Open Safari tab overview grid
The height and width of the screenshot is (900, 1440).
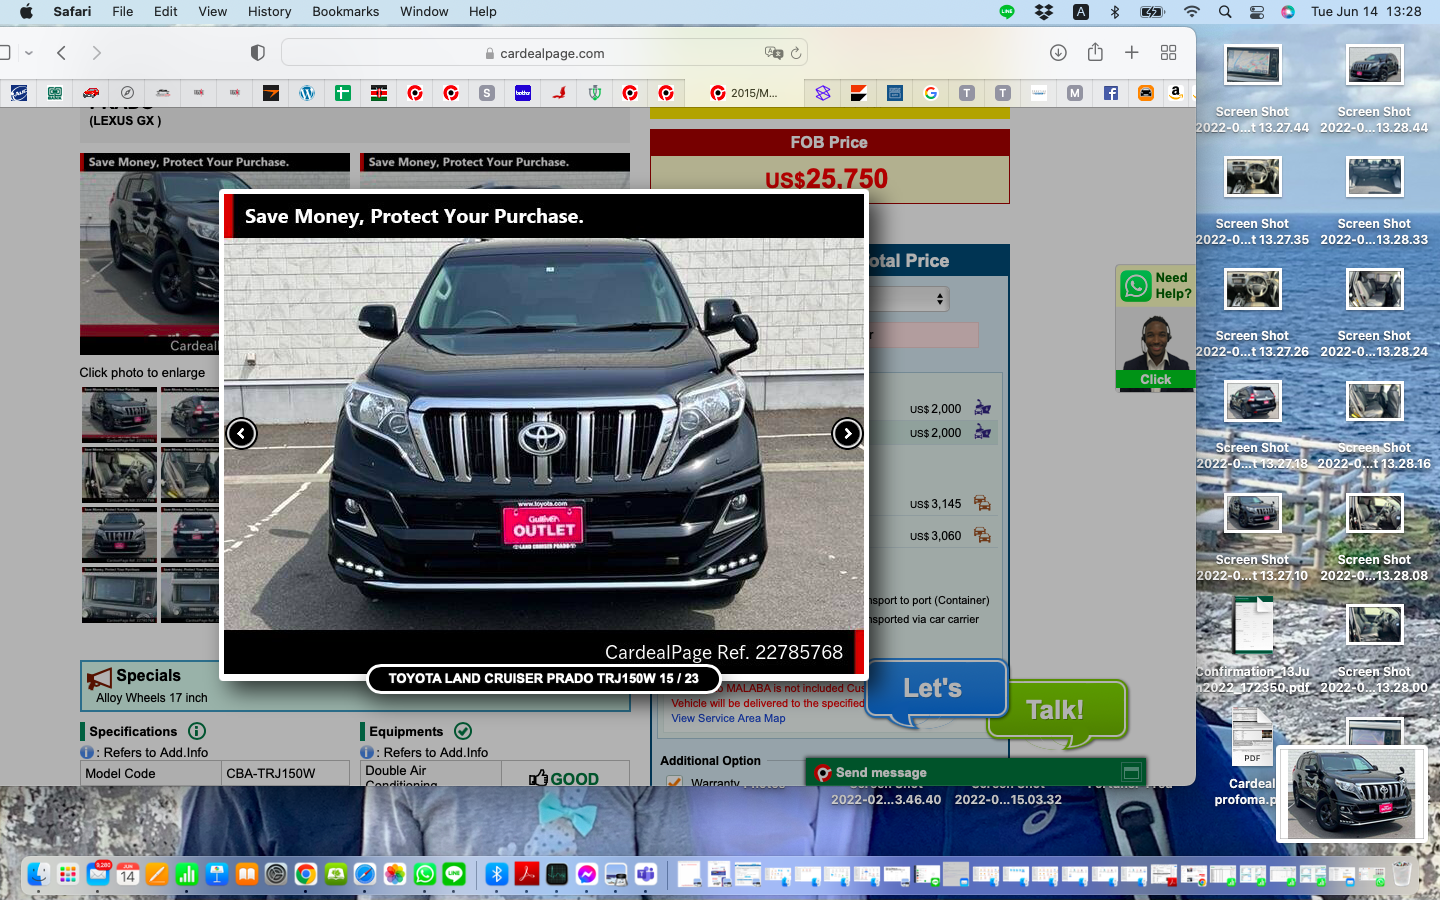coord(1168,53)
